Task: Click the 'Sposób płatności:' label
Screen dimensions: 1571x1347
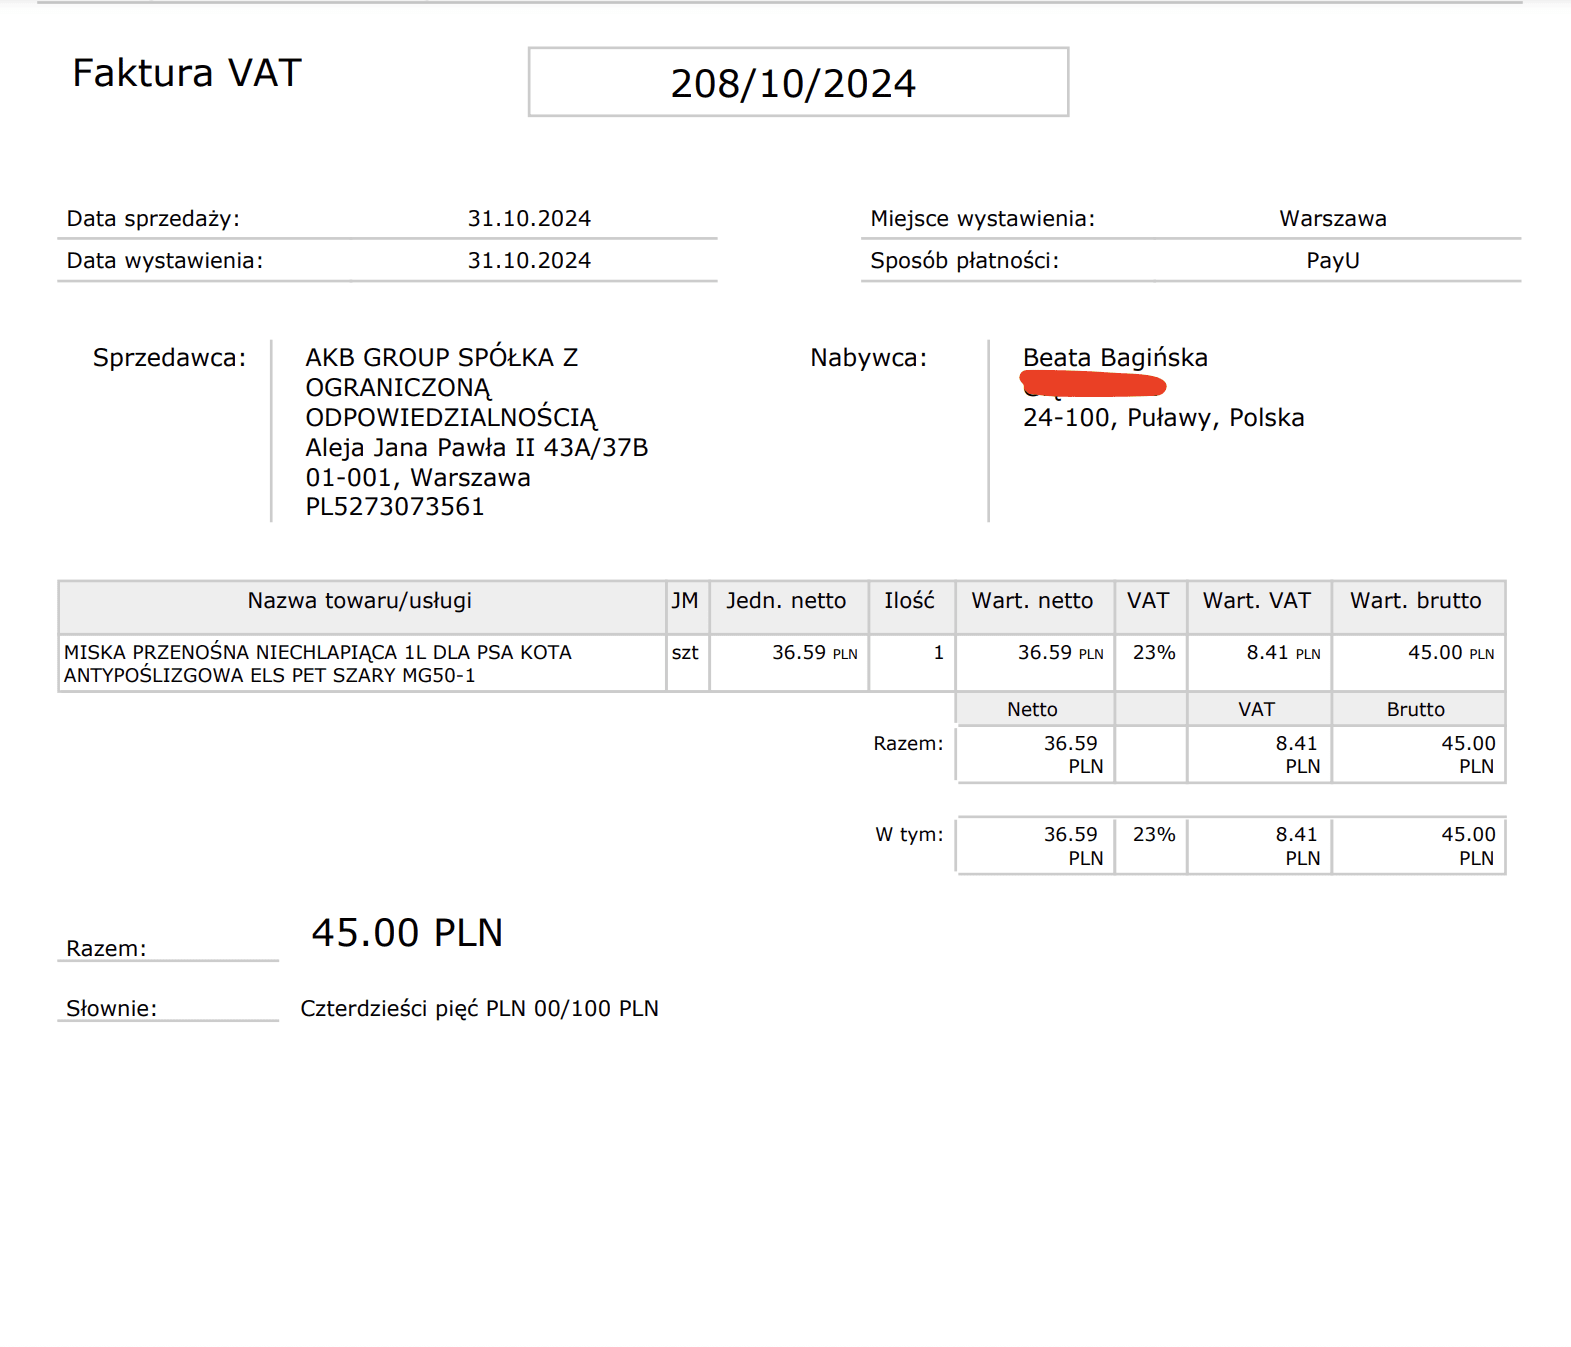Action: (965, 261)
